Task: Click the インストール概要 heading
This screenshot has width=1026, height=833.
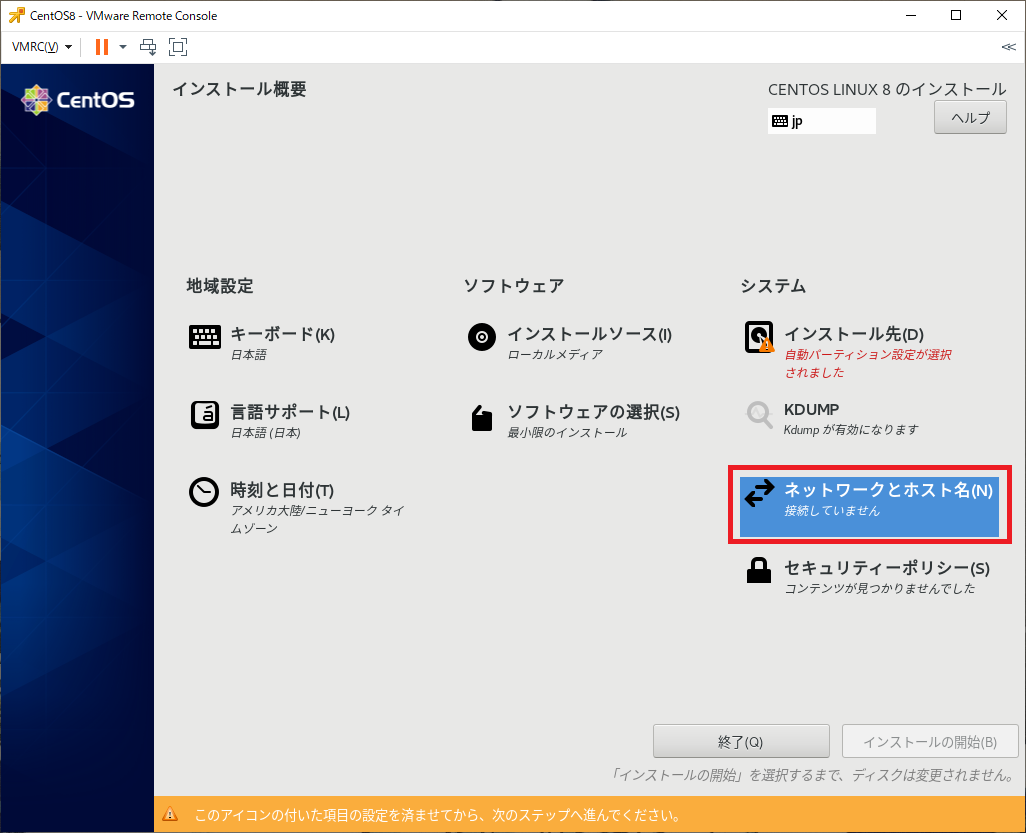Action: (239, 89)
